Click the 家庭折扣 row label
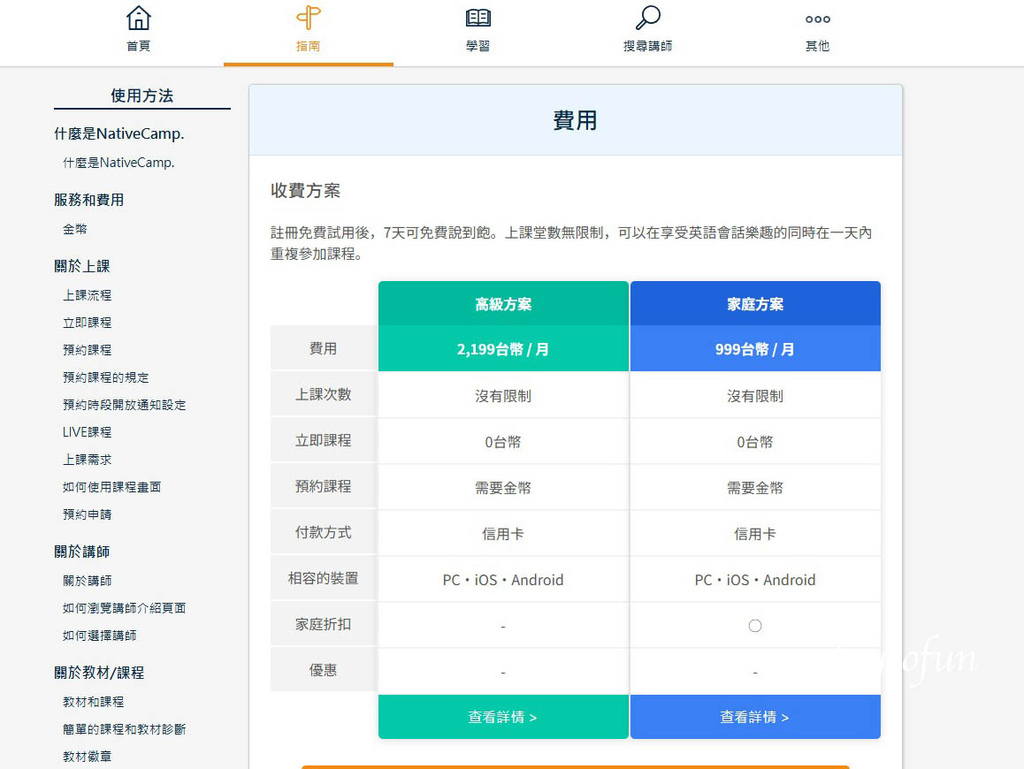Viewport: 1024px width, 769px height. [323, 624]
